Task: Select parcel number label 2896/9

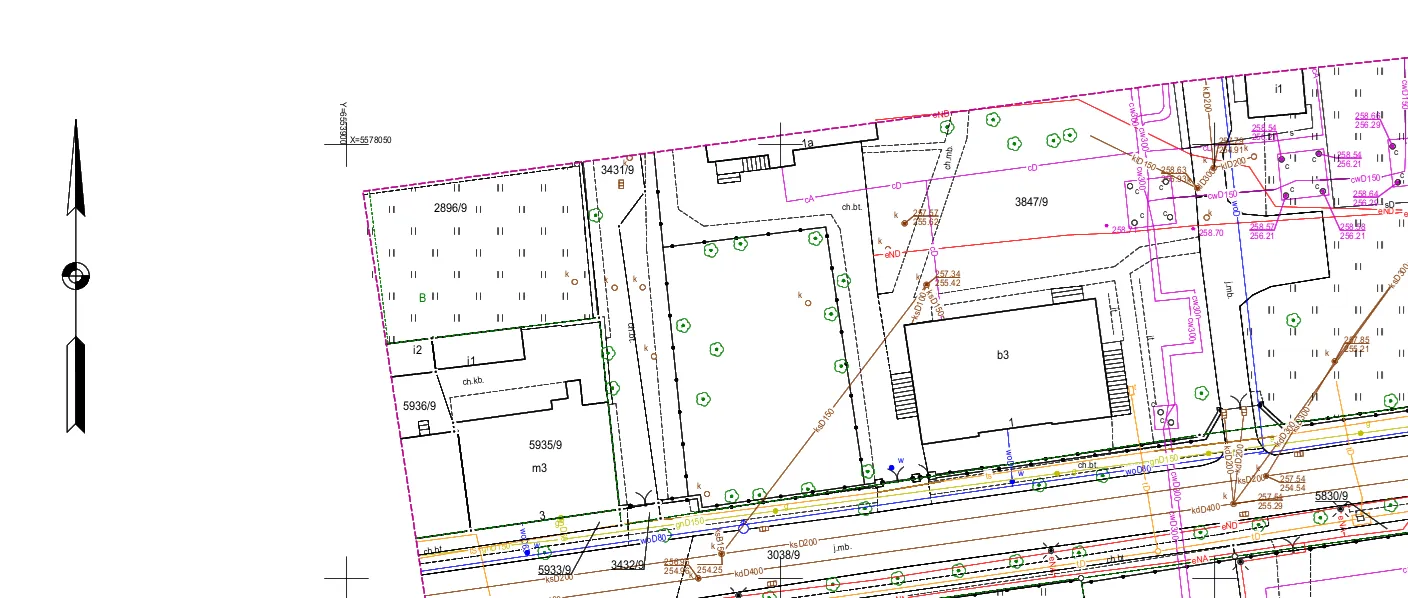Action: point(450,208)
